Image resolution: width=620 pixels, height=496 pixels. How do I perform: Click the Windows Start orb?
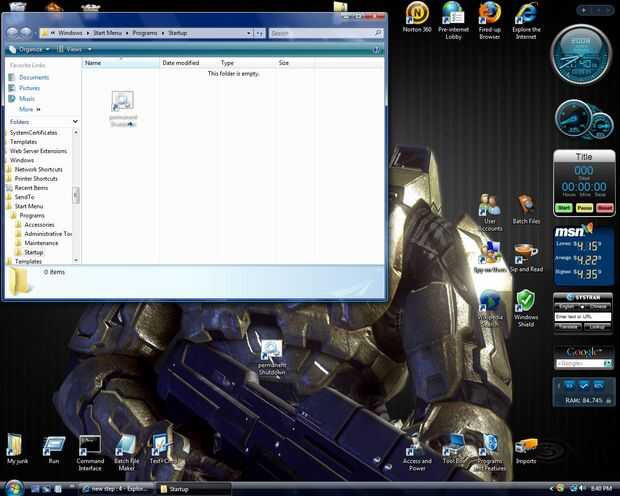coord(15,488)
